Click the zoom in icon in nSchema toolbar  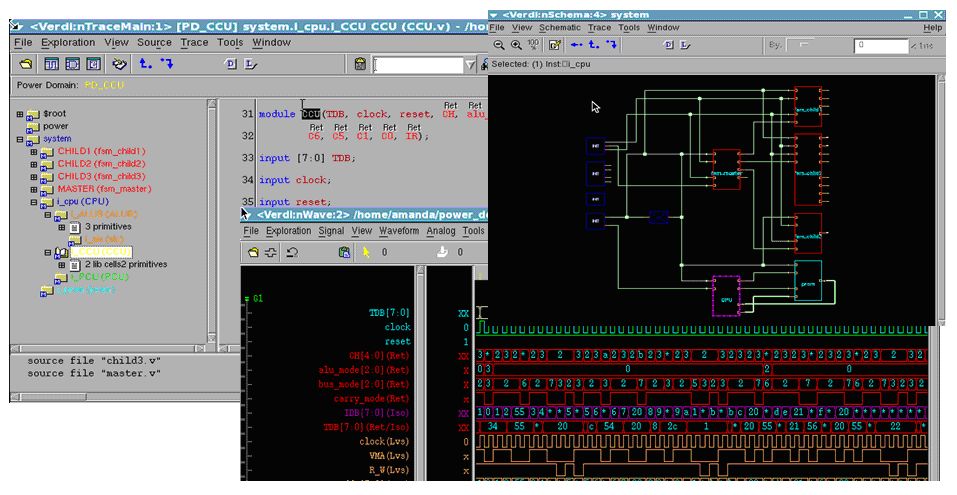(516, 45)
